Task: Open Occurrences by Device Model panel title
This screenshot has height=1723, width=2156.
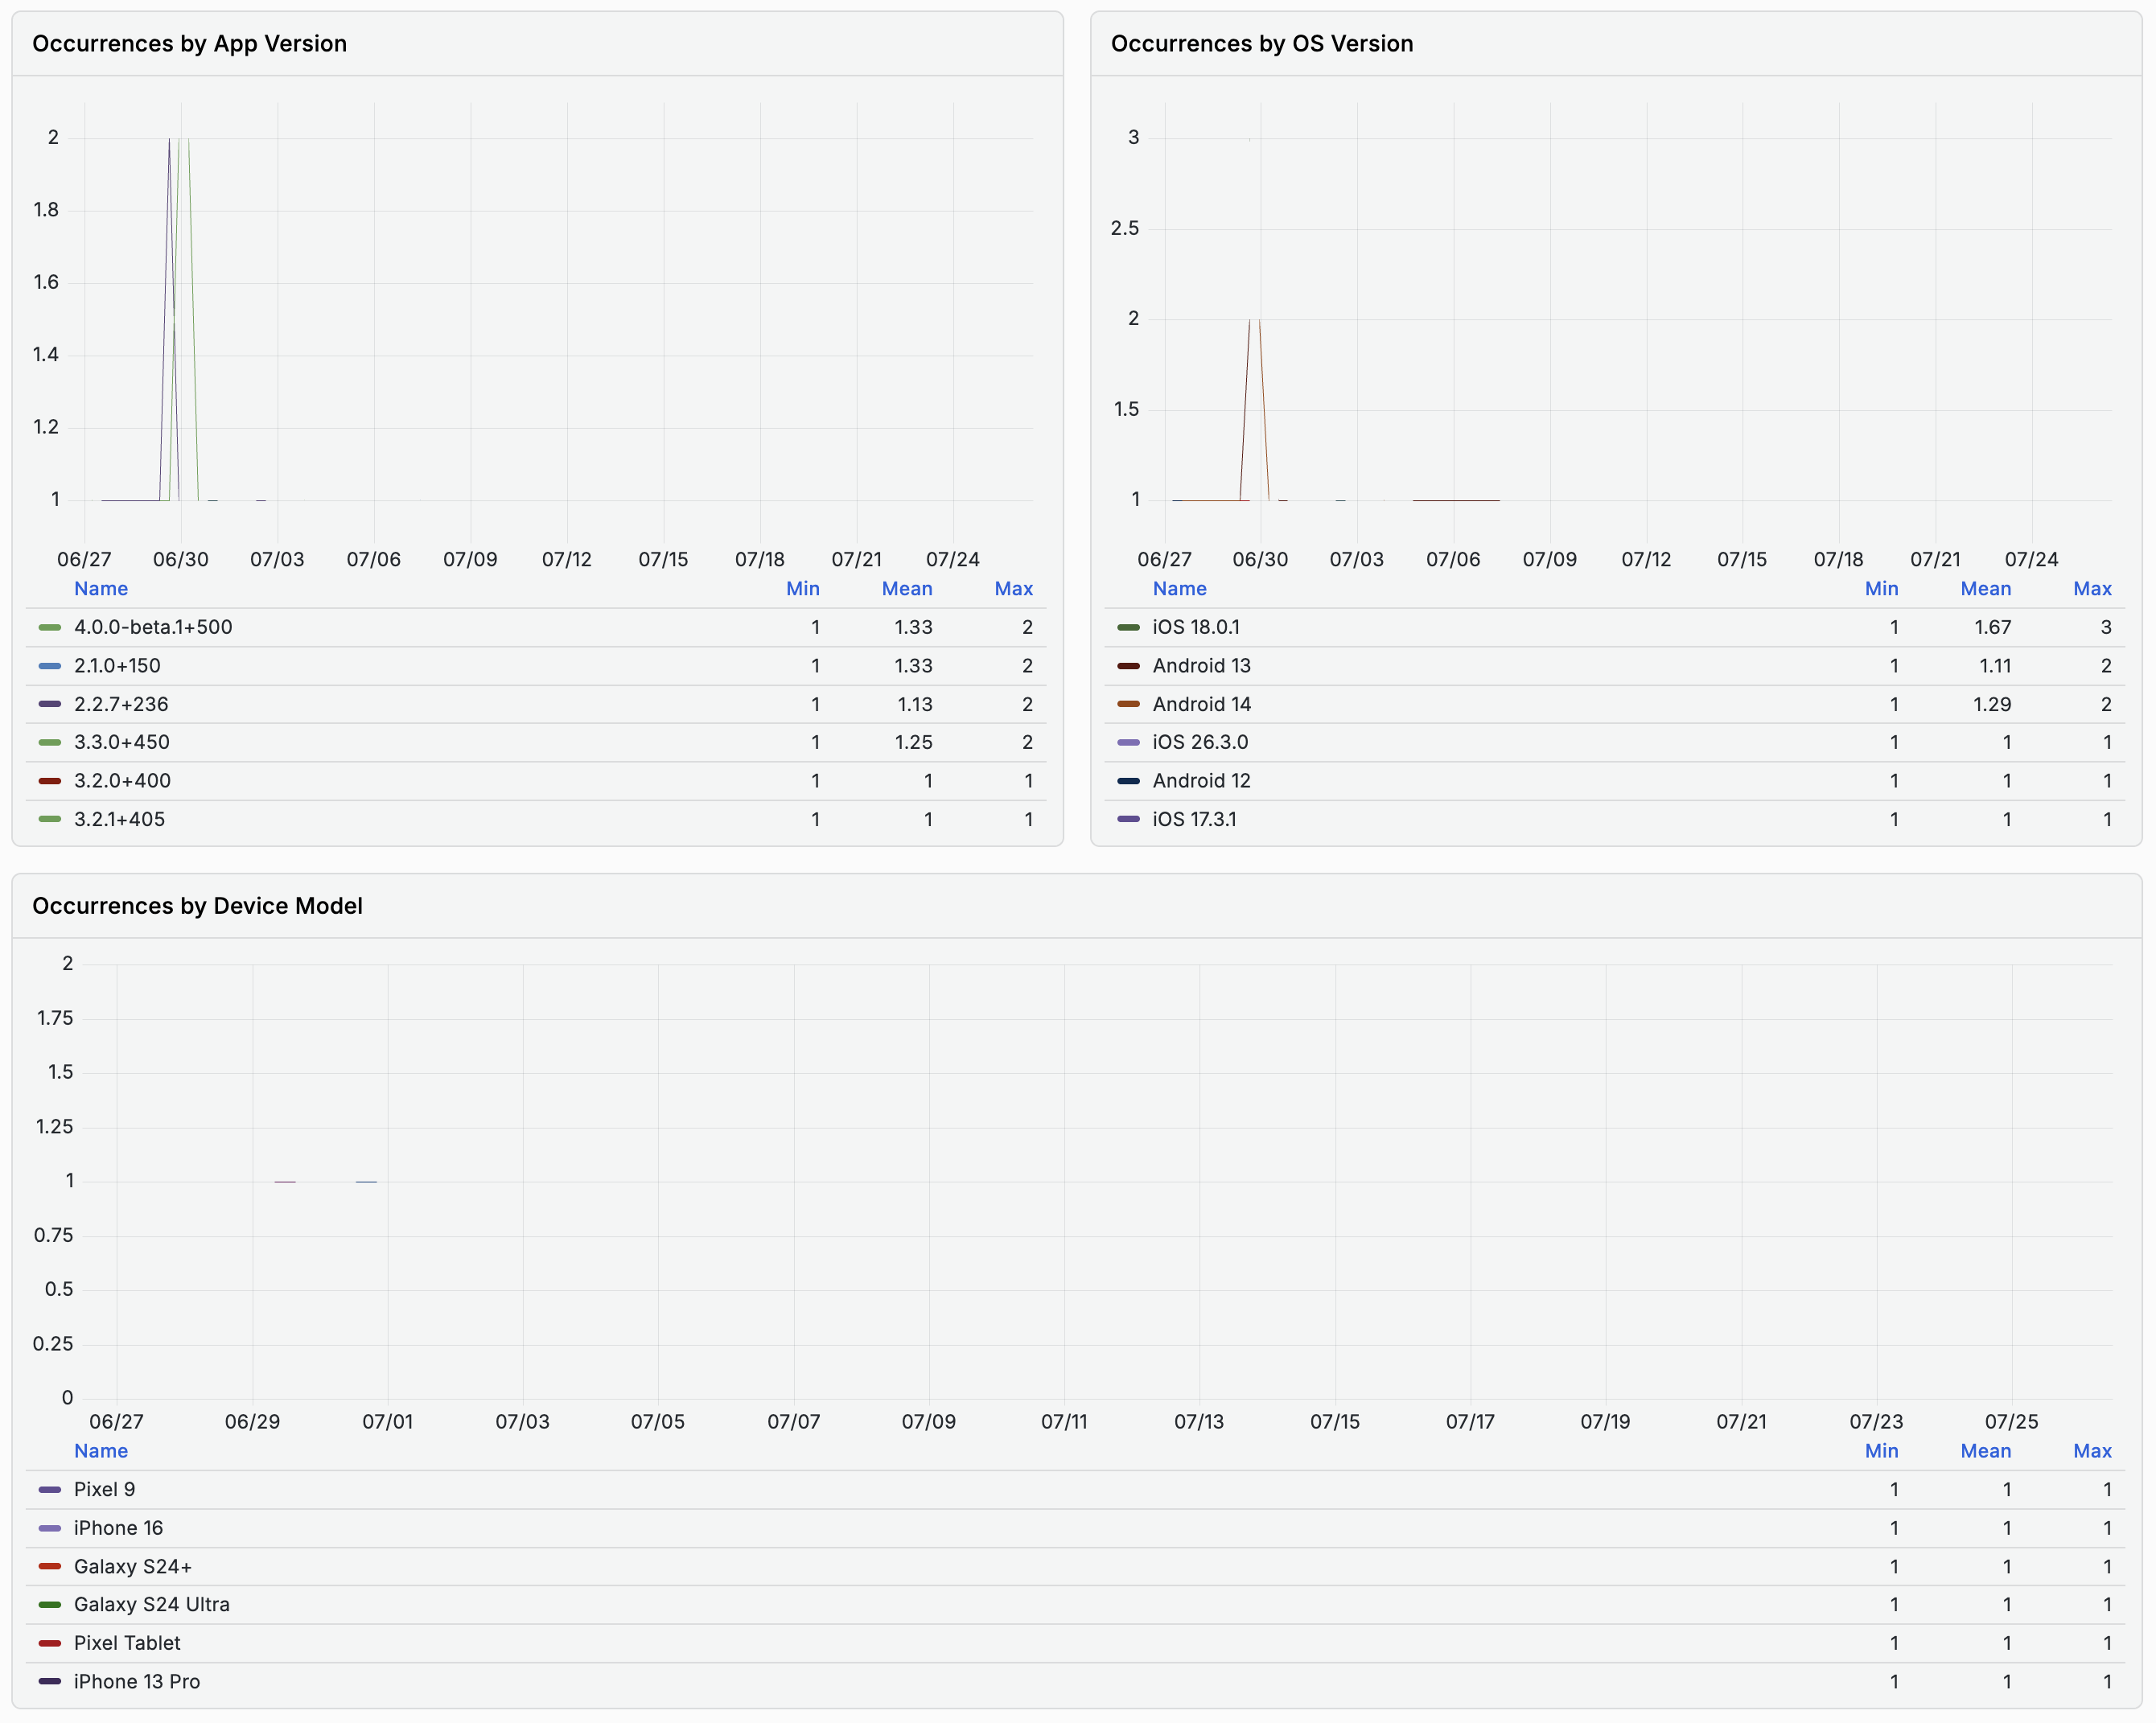Action: tap(197, 906)
